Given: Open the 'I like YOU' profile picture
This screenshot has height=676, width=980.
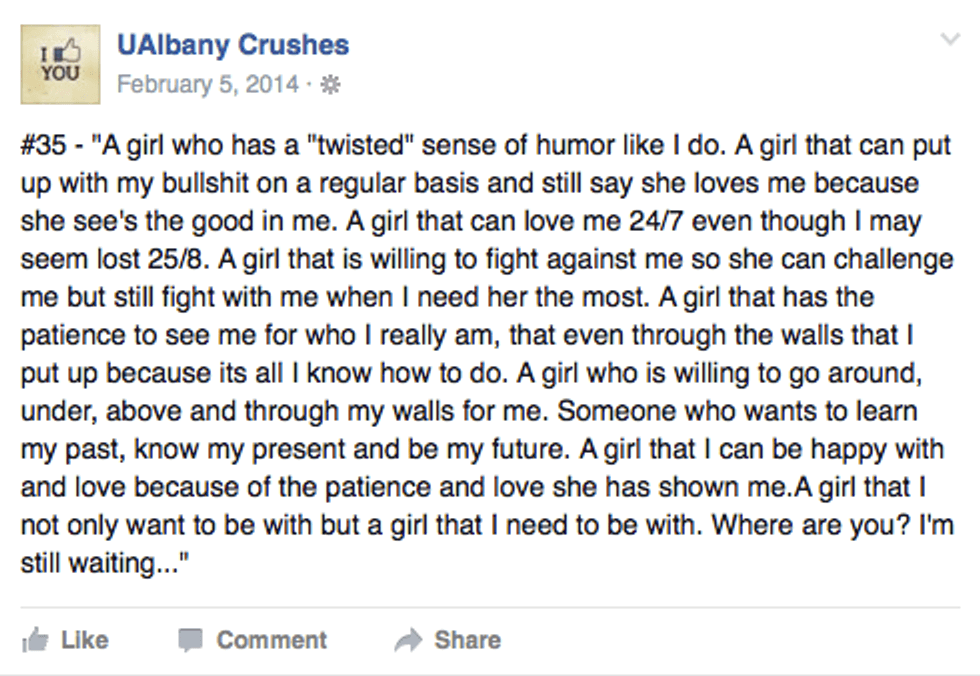Looking at the screenshot, I should click(x=60, y=64).
